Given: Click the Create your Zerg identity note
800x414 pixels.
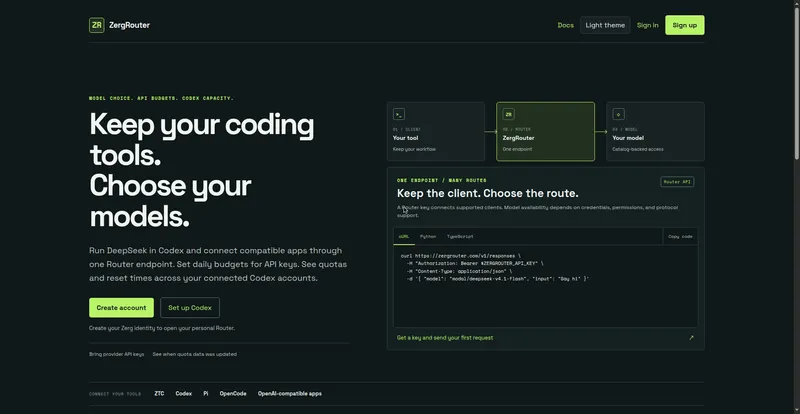Looking at the screenshot, I should point(162,328).
